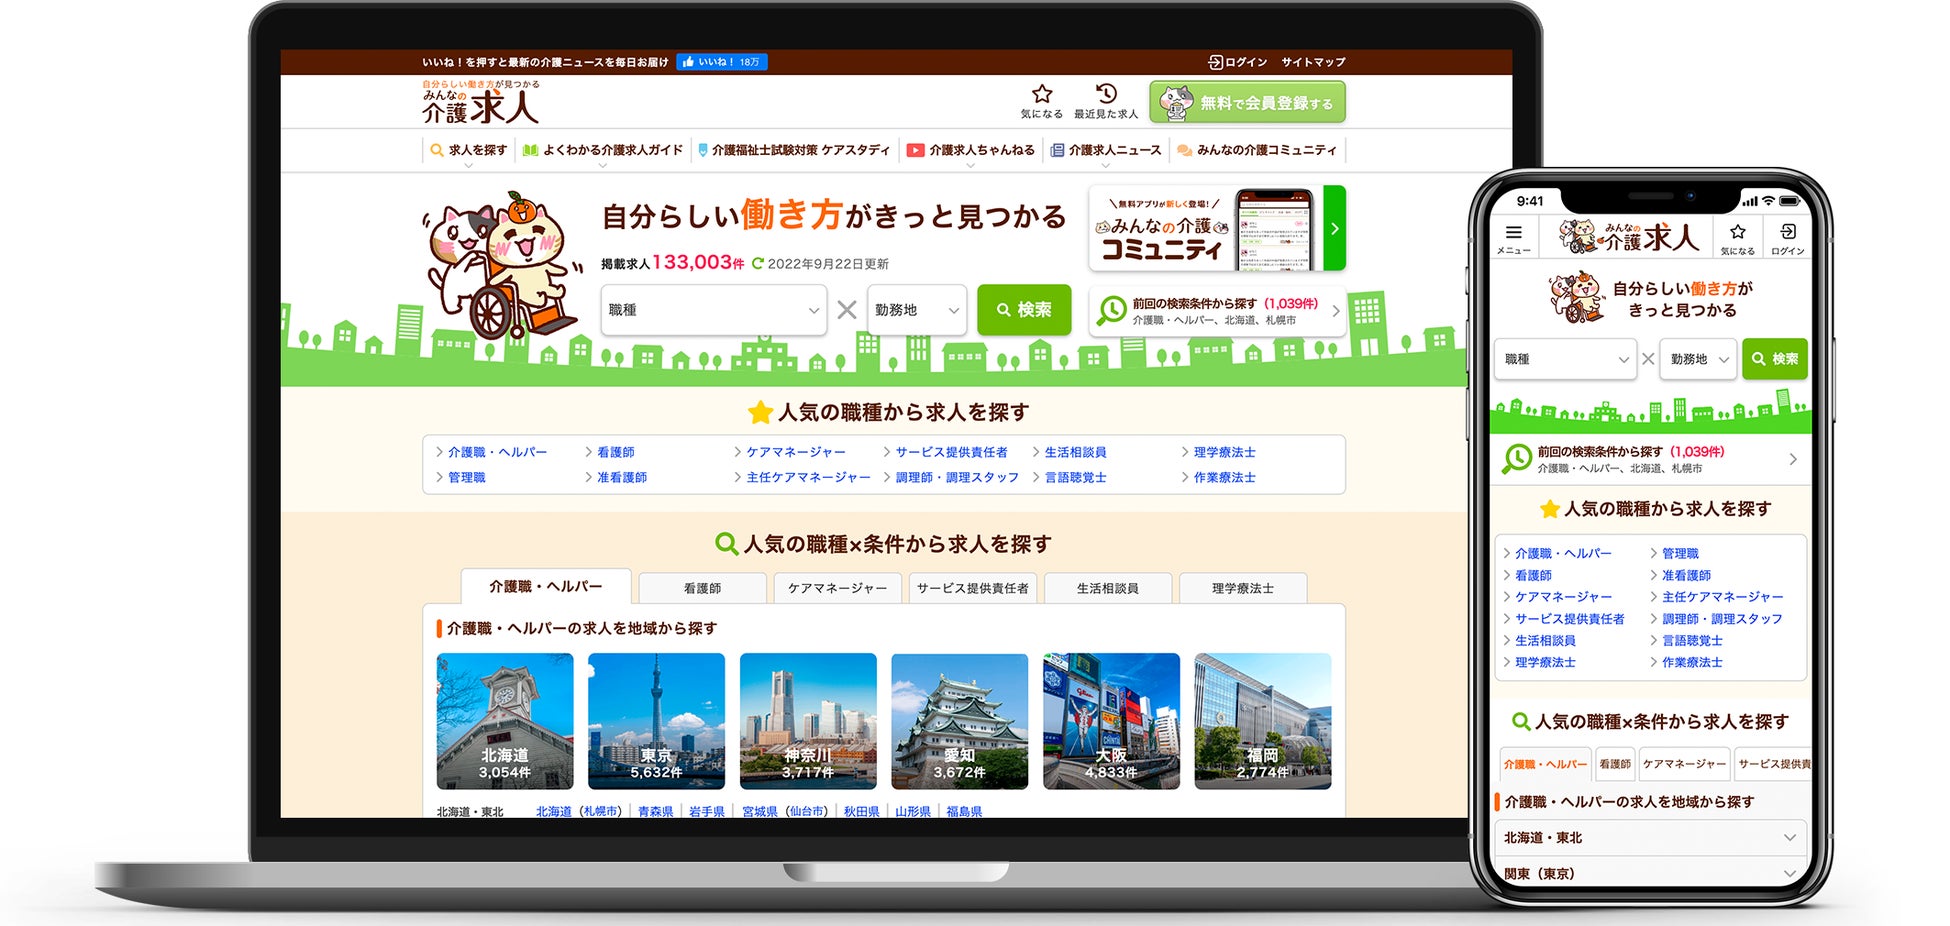Select the desktop ケアマネージャー tab
The image size is (1950, 926).
click(x=837, y=588)
